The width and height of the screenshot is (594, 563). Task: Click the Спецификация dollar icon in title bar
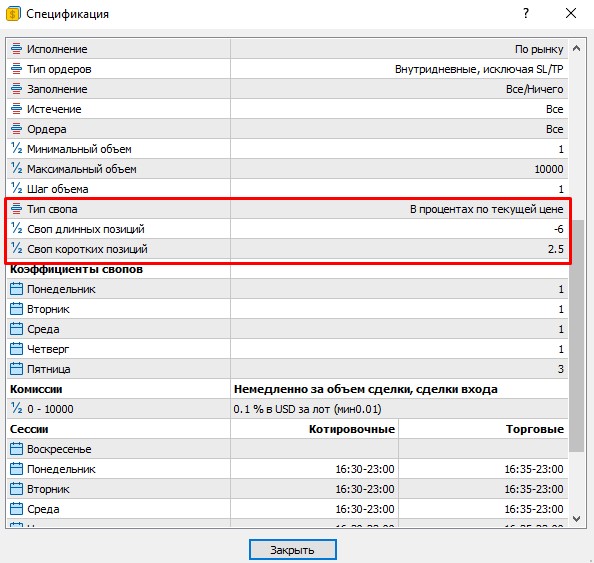(x=13, y=14)
